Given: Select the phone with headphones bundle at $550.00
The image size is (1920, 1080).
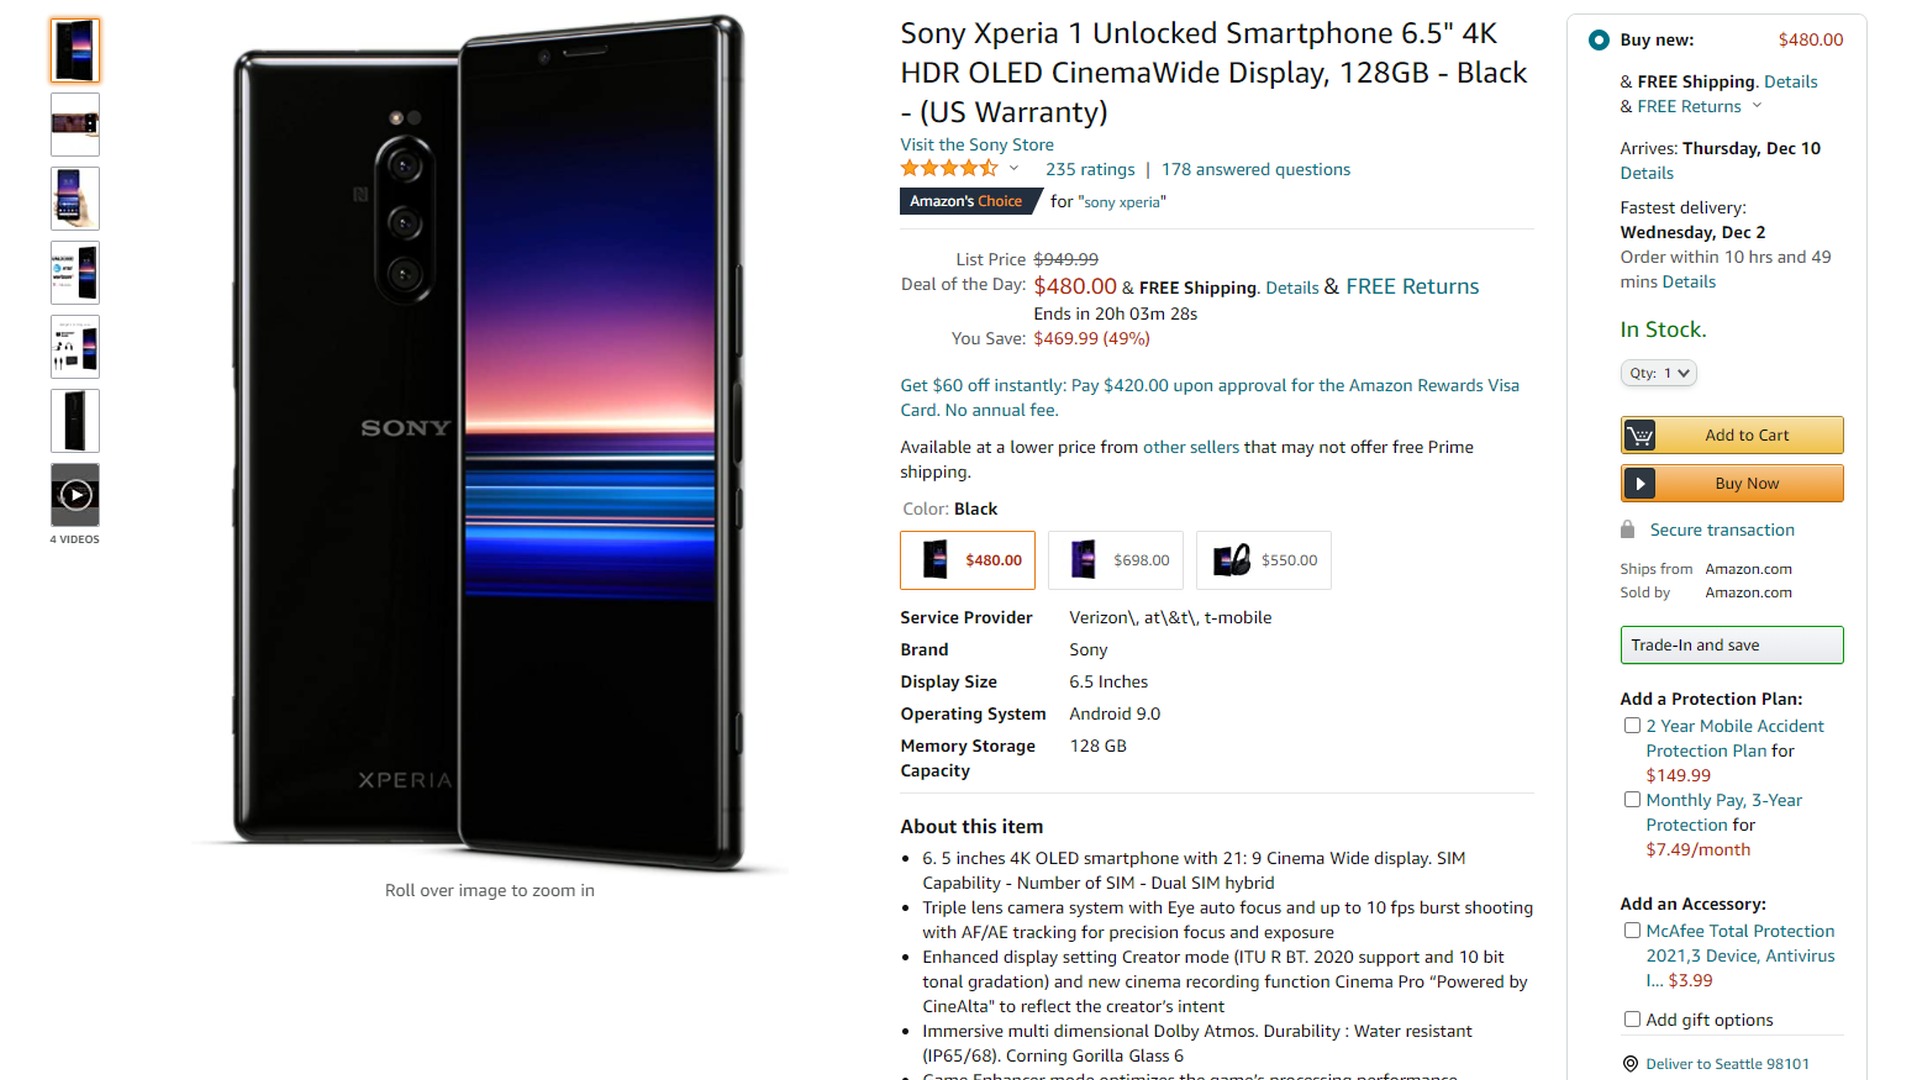Looking at the screenshot, I should (1264, 560).
